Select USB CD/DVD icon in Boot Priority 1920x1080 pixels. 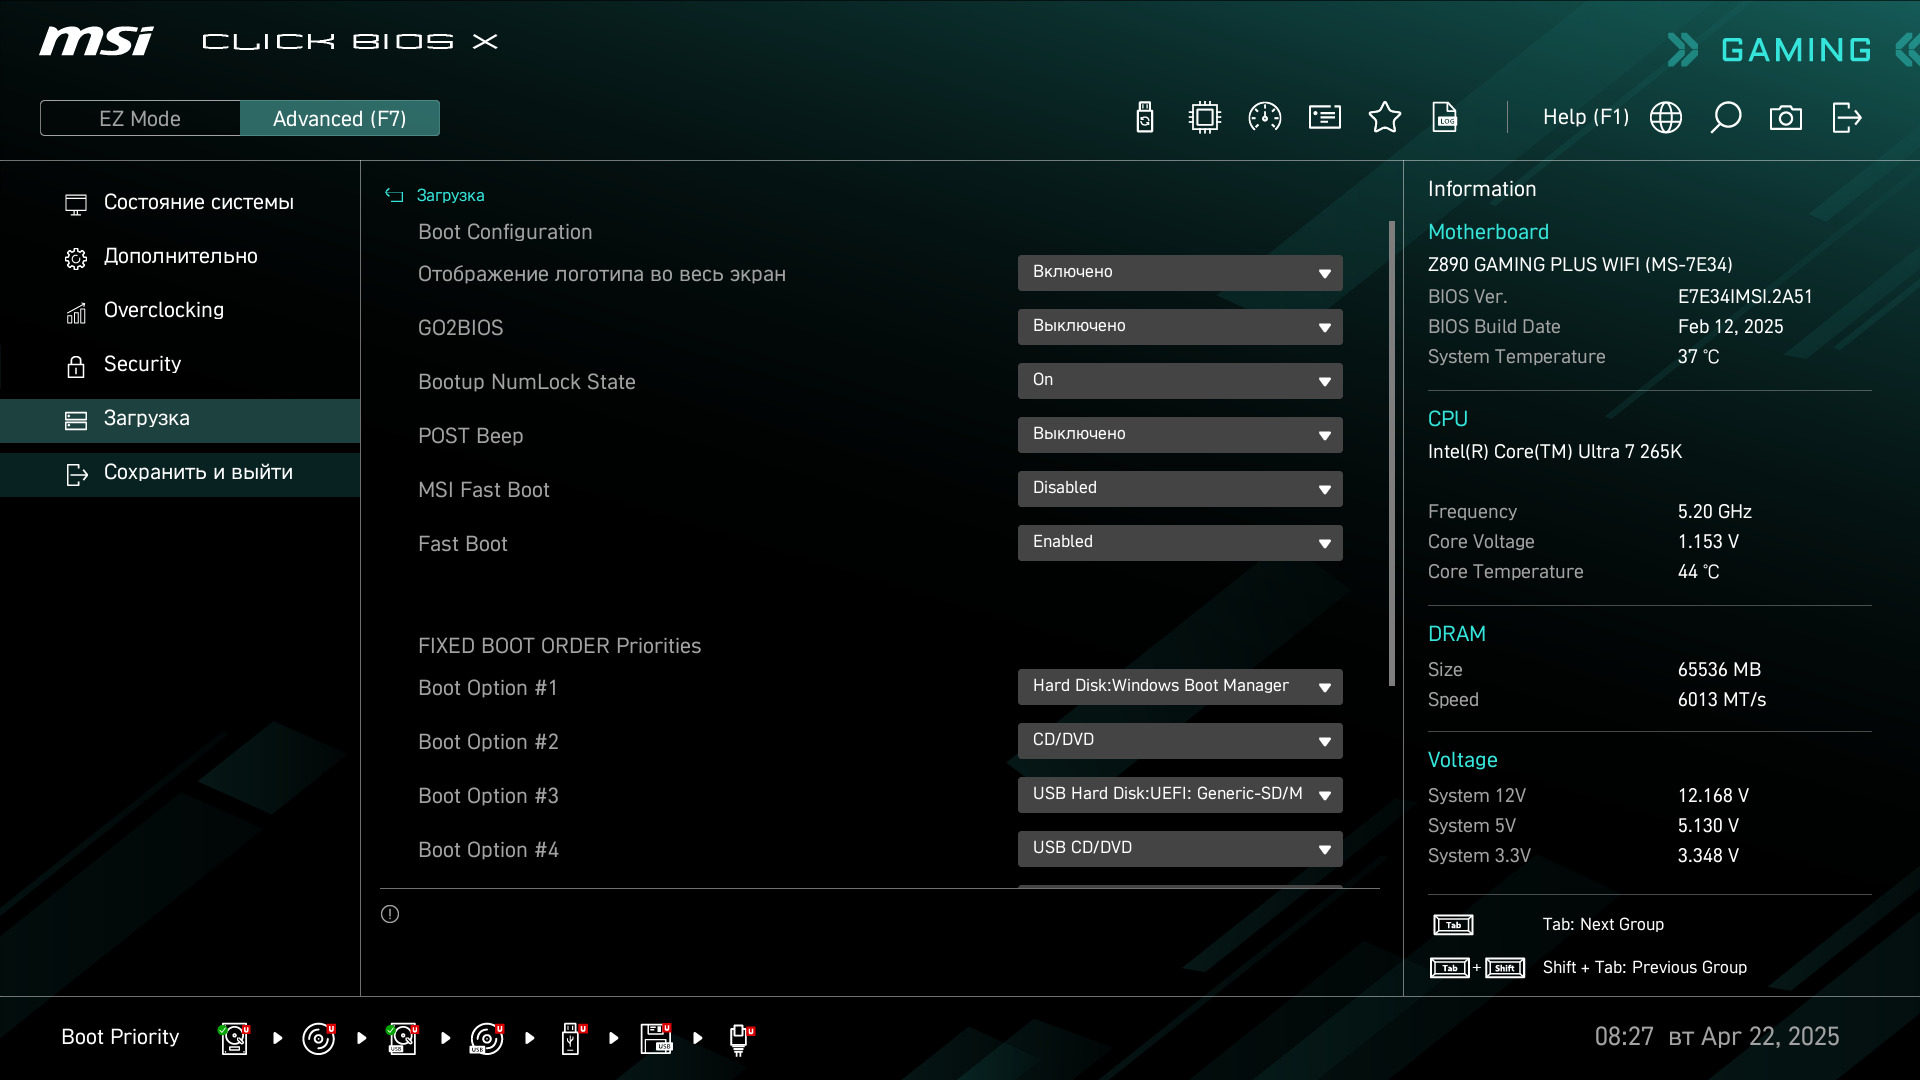[487, 1038]
